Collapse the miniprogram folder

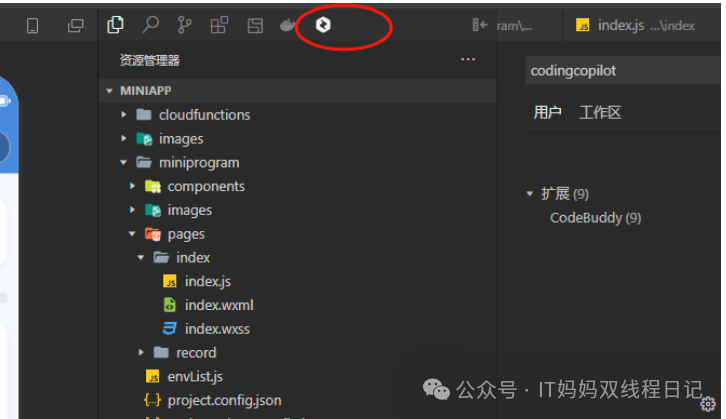coord(123,162)
